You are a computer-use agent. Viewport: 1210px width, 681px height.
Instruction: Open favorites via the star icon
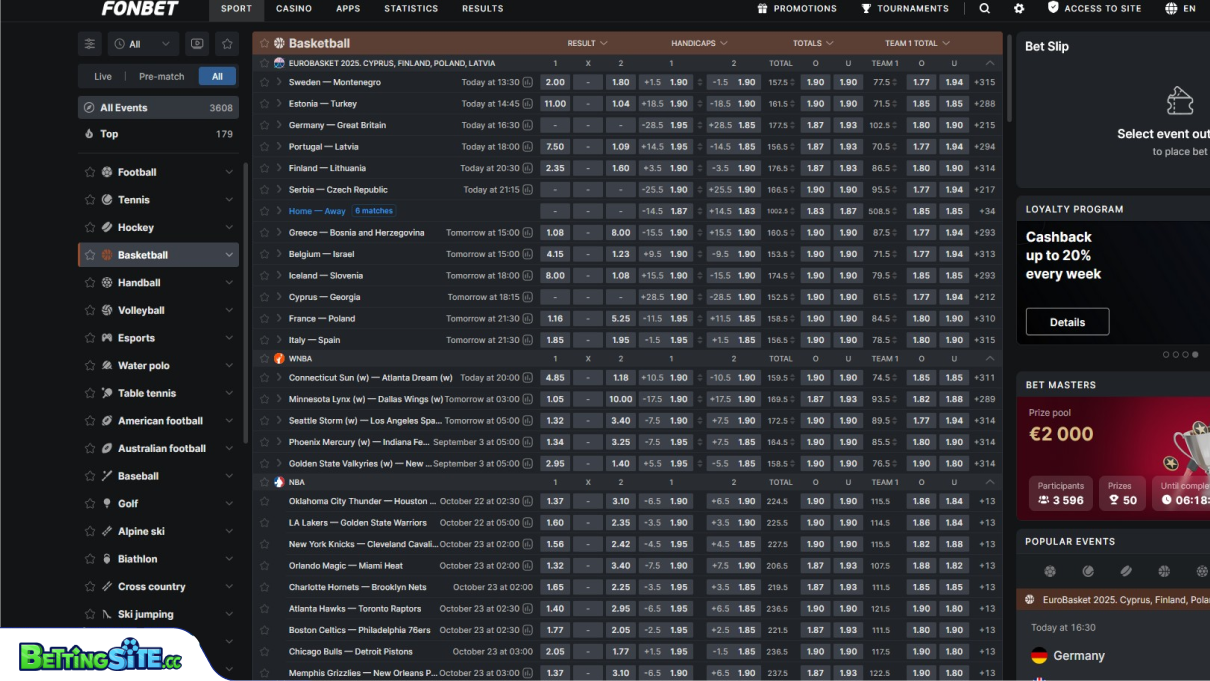228,44
